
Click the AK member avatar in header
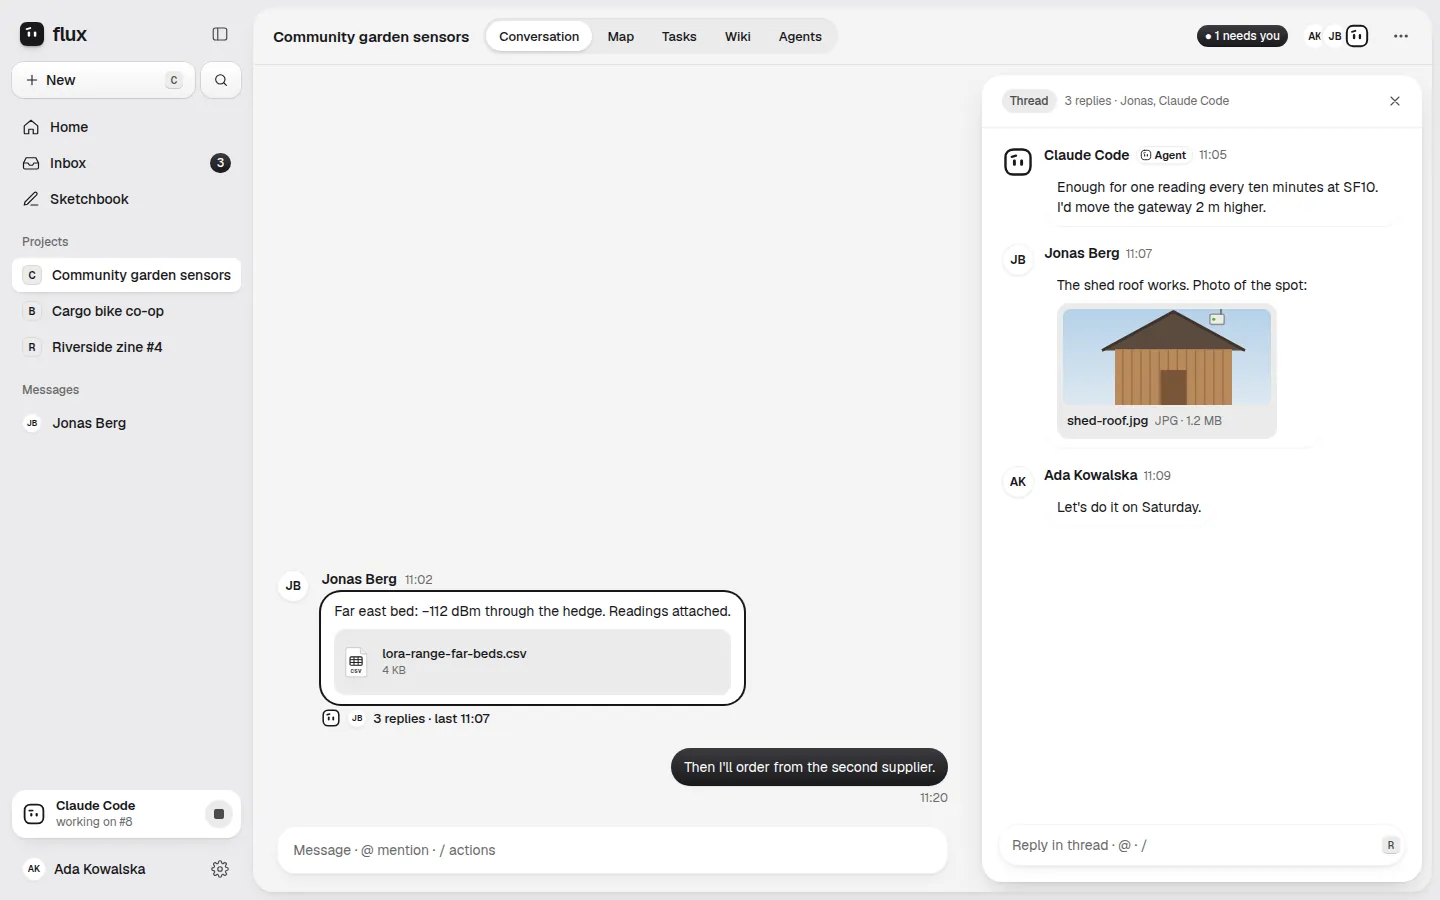click(1314, 36)
